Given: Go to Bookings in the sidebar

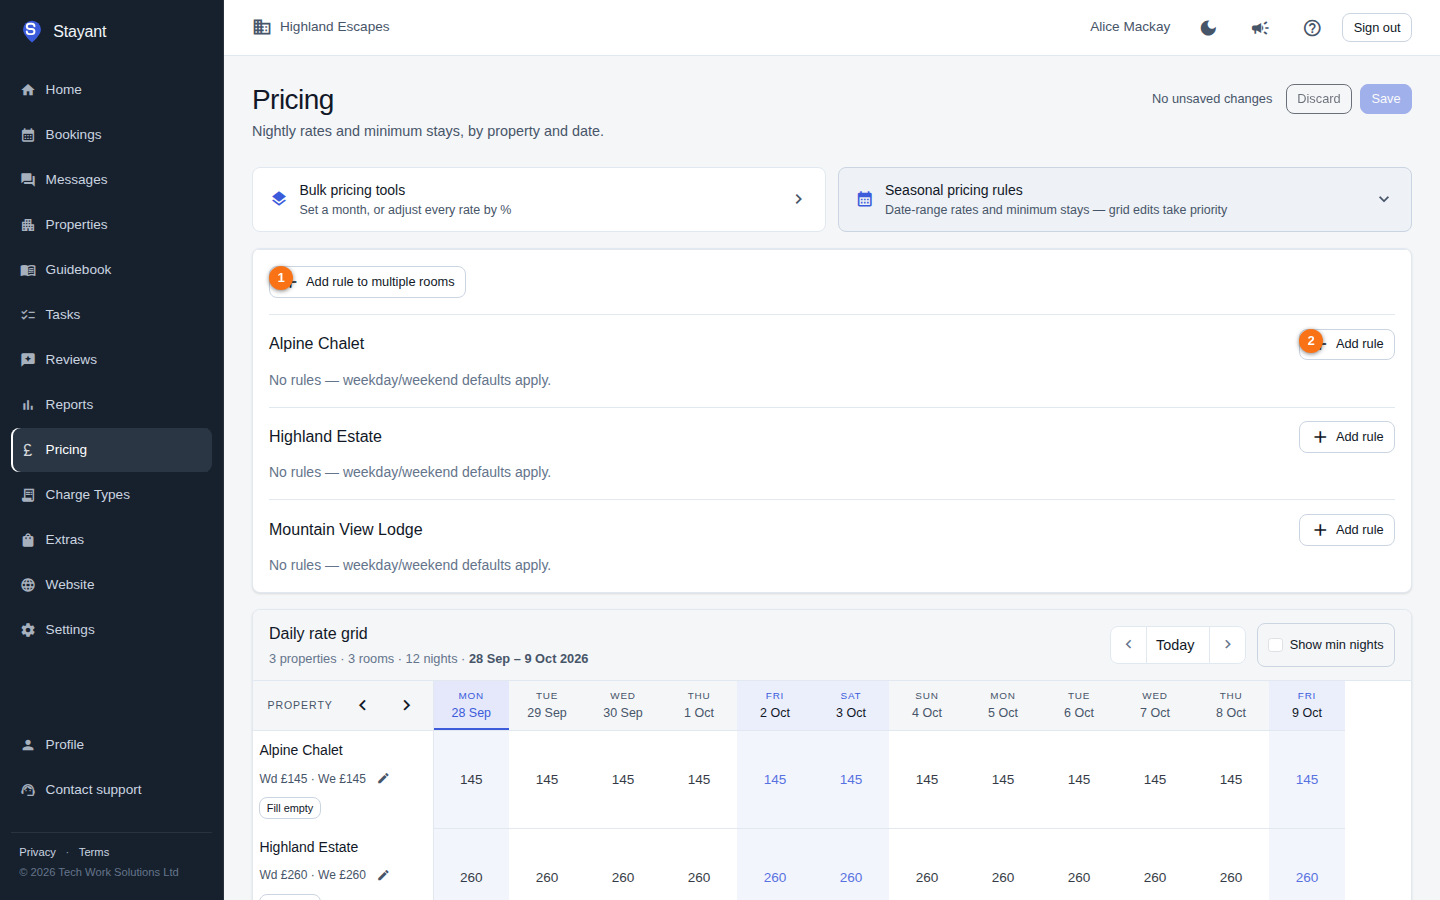Looking at the screenshot, I should click(111, 135).
